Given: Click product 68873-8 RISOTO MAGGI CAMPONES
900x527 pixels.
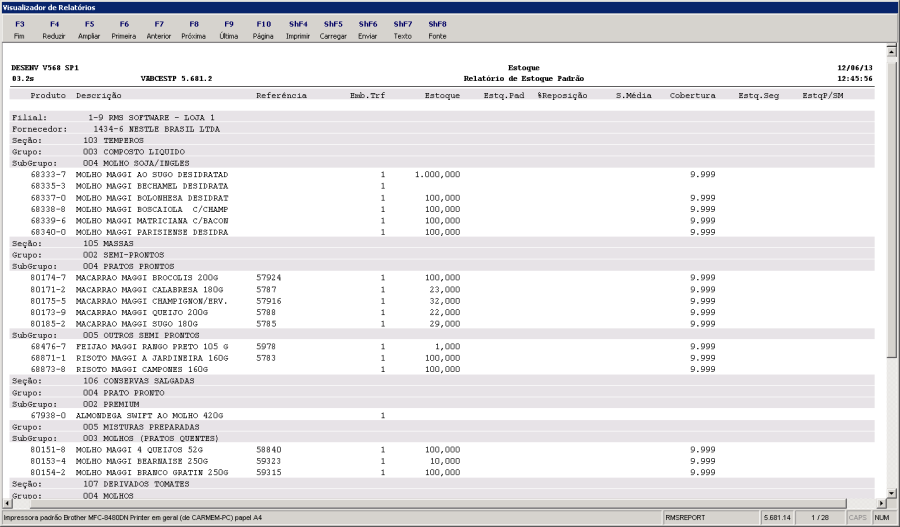Looking at the screenshot, I should coord(442,370).
